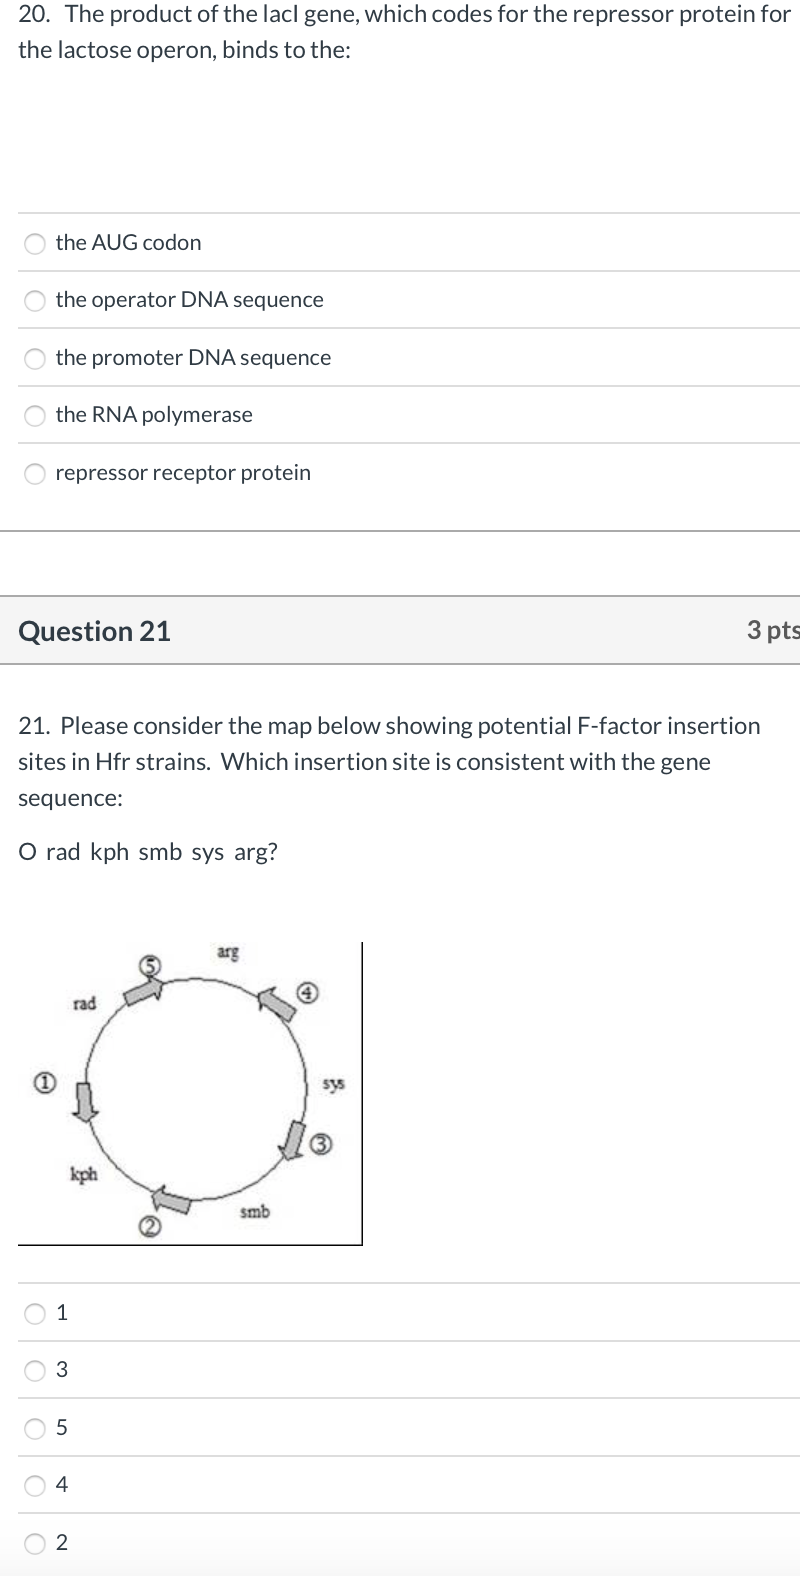Select answer 1 for Question 21
Screen dimensions: 800x1576
(x=34, y=1313)
